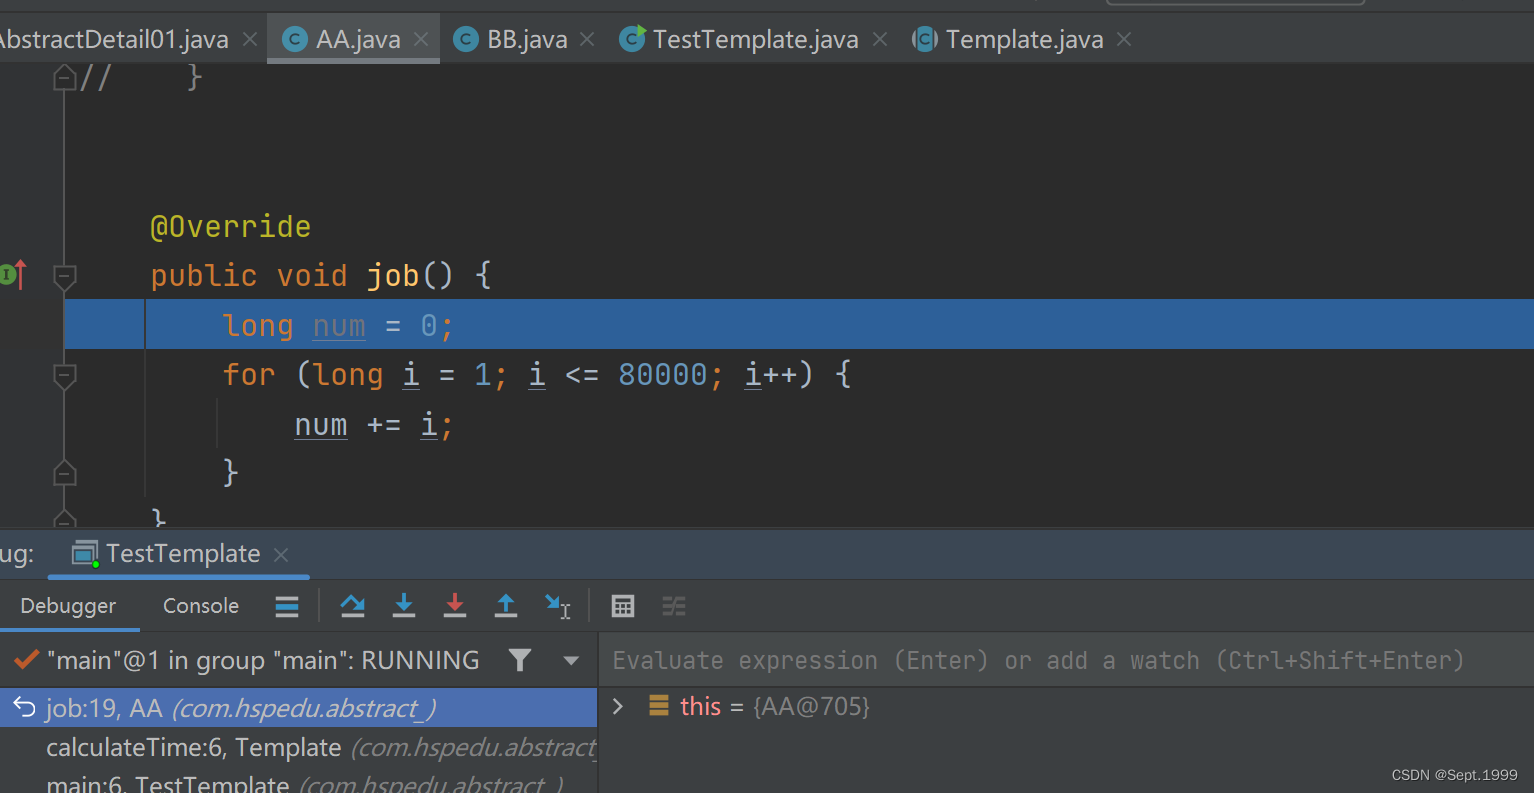The image size is (1534, 793).
Task: Open the BB.java editor tab
Action: 510,39
